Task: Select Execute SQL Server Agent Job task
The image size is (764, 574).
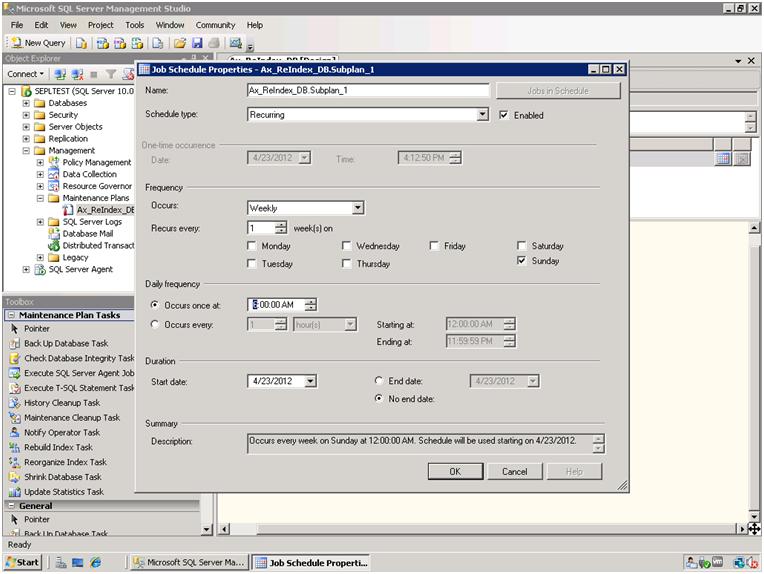Action: [79, 373]
